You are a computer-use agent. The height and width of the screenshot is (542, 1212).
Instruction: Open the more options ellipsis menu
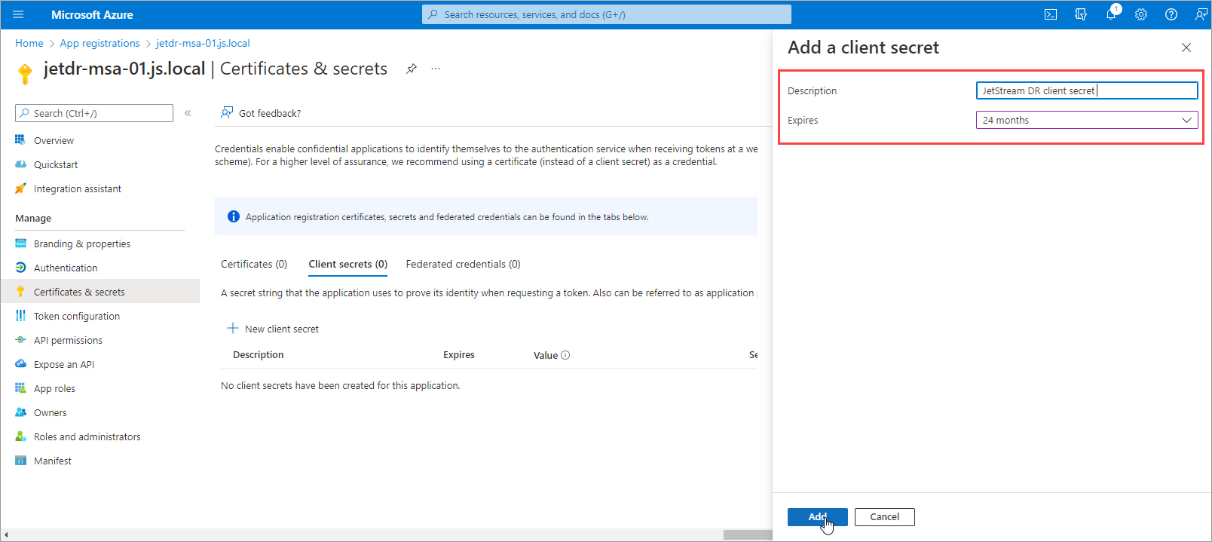pyautogui.click(x=436, y=69)
